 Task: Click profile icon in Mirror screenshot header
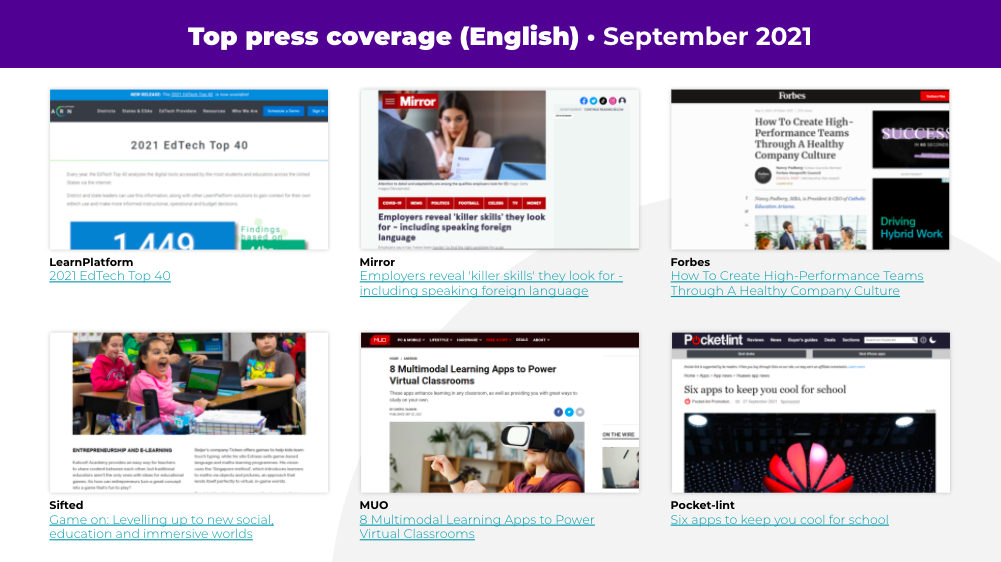pos(622,101)
